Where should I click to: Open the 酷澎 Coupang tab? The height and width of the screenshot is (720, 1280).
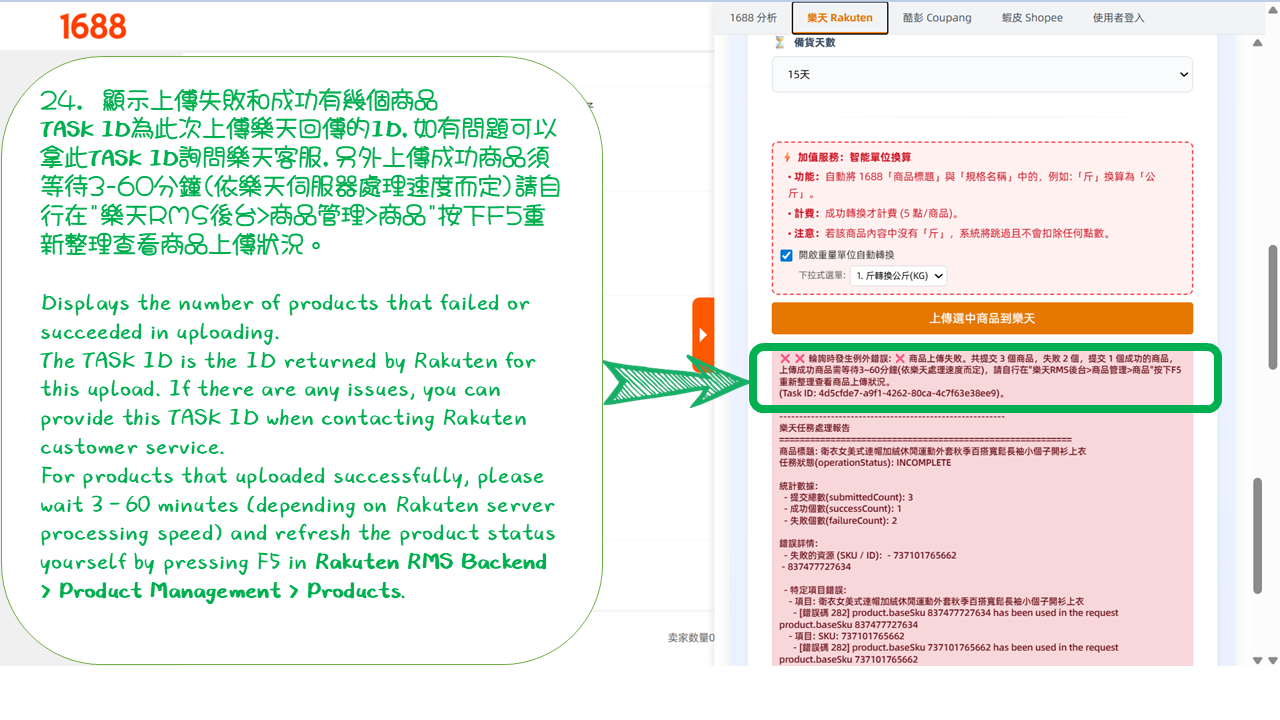click(x=936, y=18)
